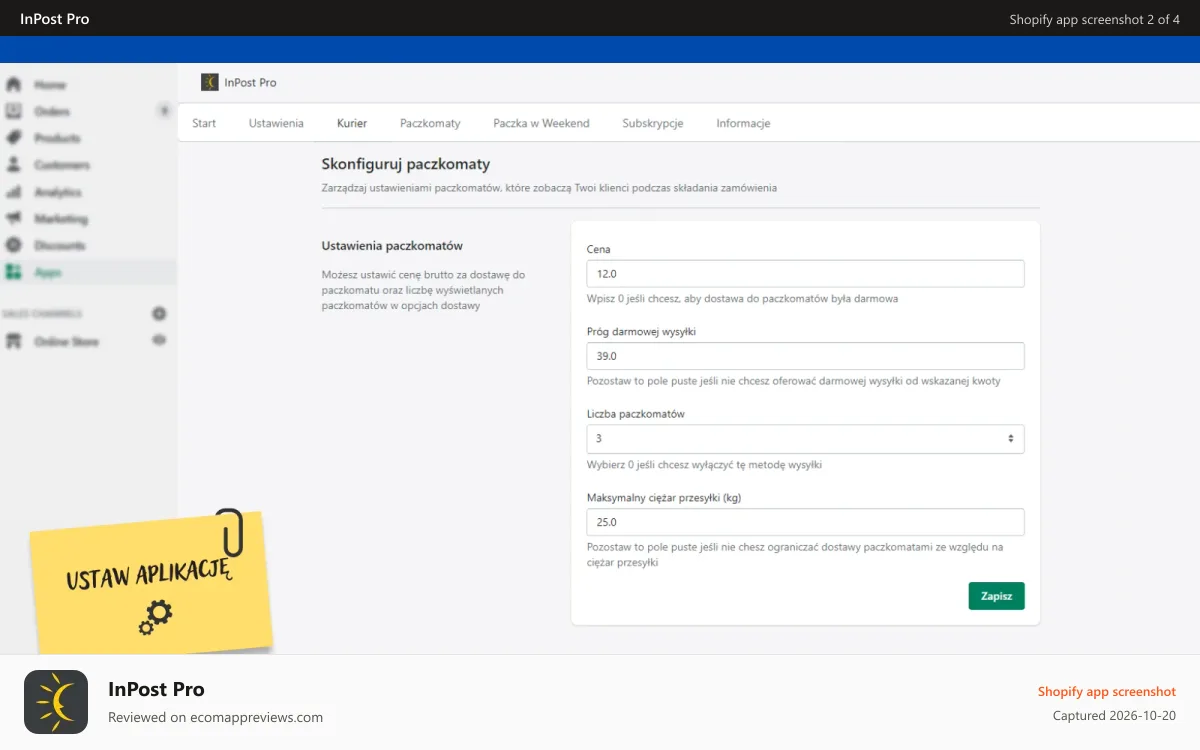1200x750 pixels.
Task: Click the InPost Pro logo in the app header
Action: point(210,82)
